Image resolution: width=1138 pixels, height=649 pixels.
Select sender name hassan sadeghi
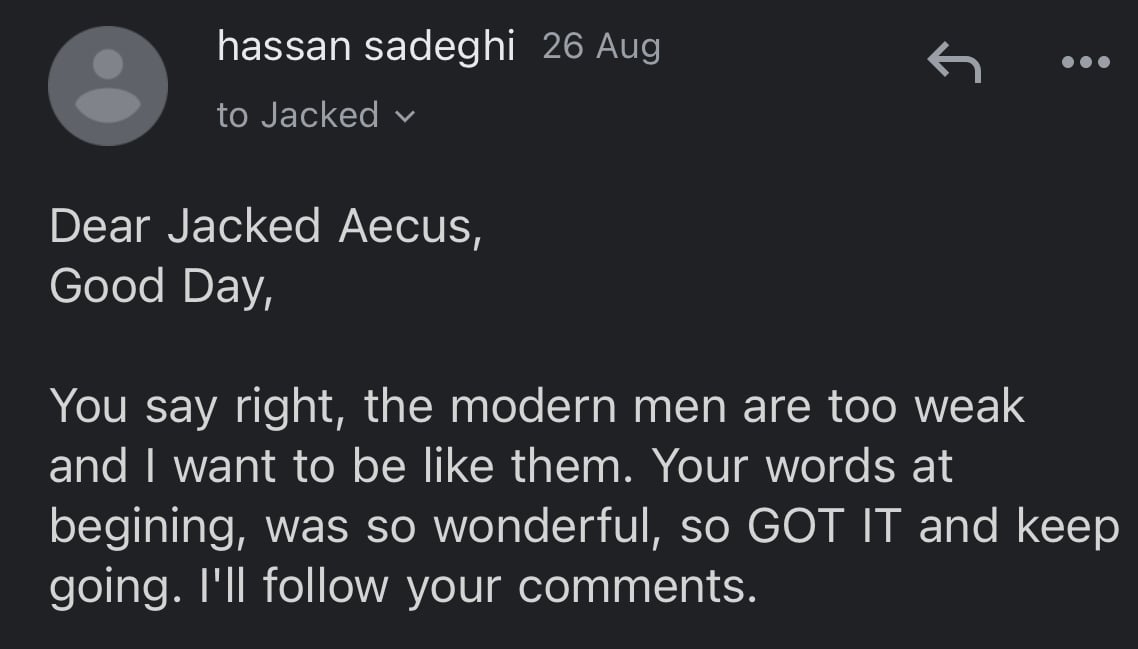click(366, 46)
